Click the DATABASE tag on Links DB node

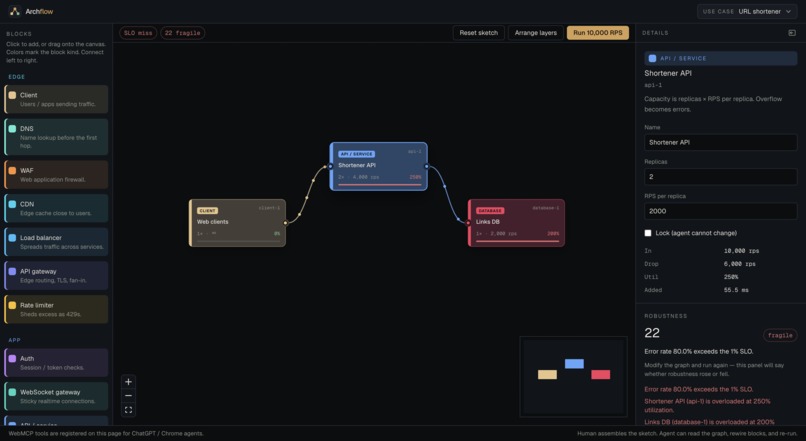point(490,211)
